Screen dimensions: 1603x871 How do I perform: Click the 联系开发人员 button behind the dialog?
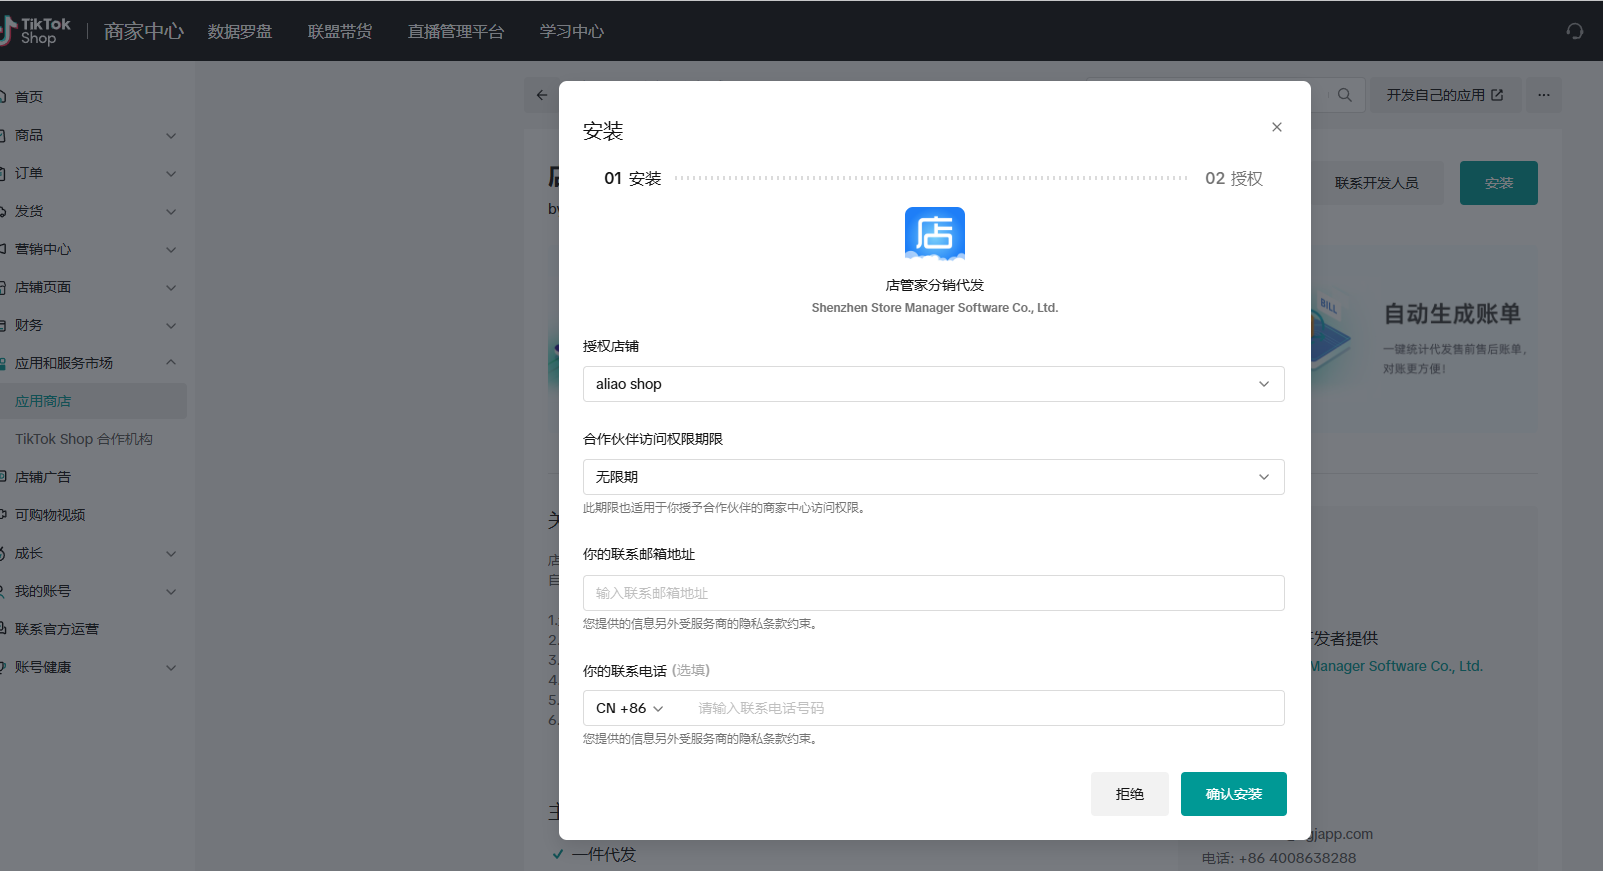1377,183
